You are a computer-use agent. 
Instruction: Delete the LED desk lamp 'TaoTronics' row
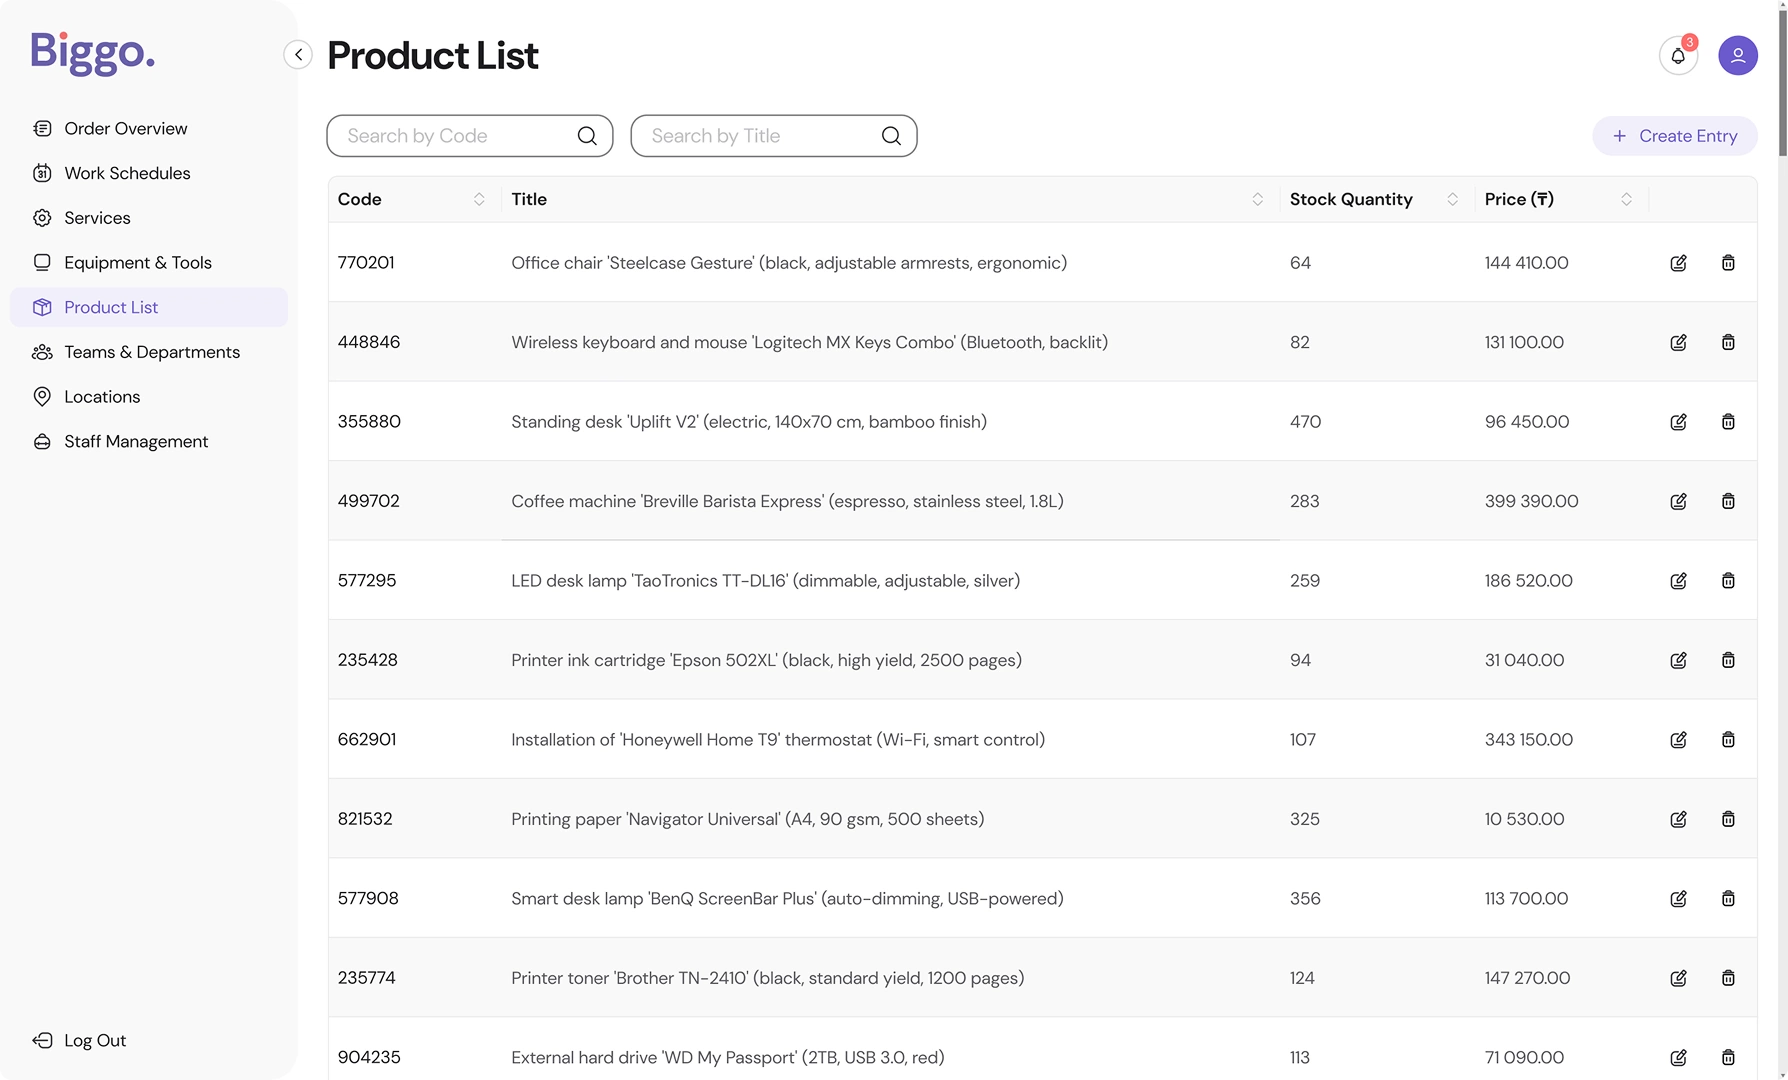(x=1727, y=581)
